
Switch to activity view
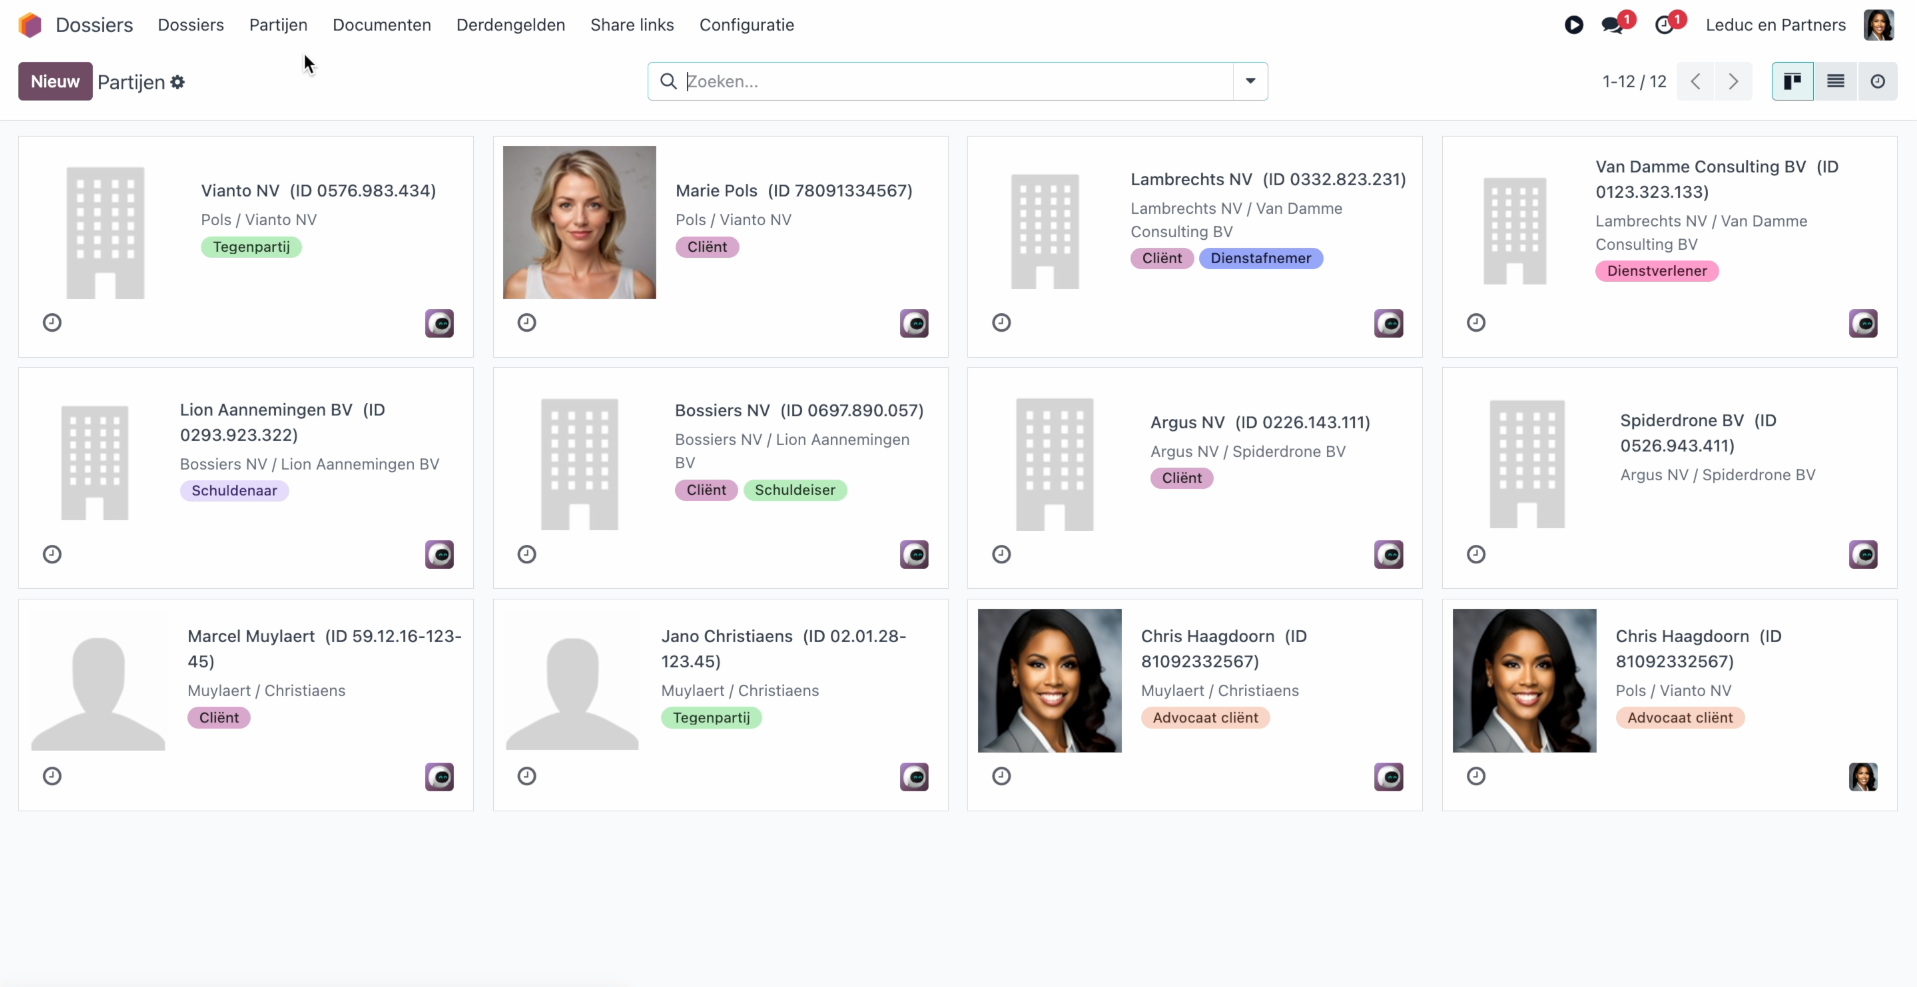[x=1878, y=81]
